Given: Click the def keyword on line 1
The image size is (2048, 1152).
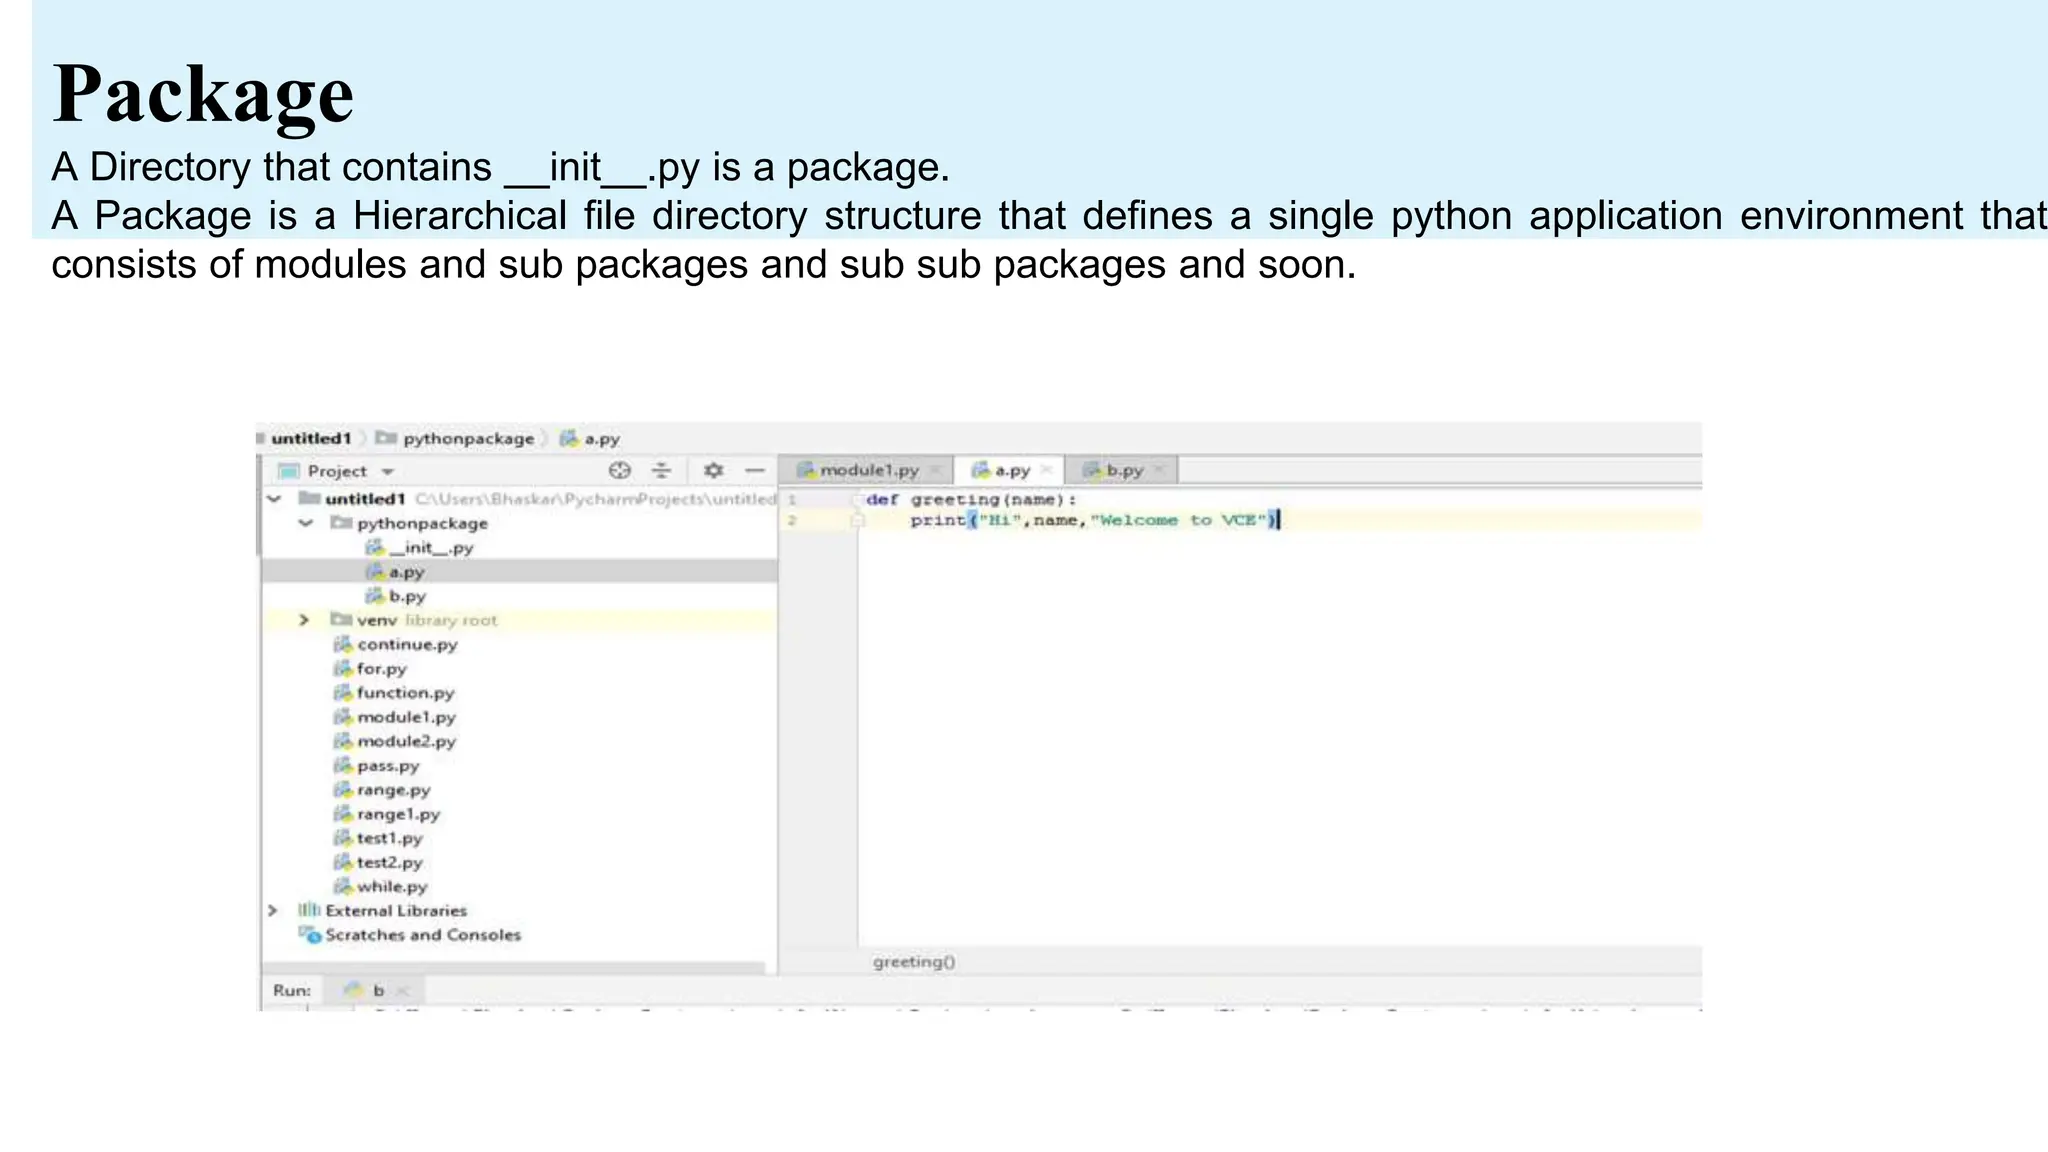Looking at the screenshot, I should [x=882, y=499].
